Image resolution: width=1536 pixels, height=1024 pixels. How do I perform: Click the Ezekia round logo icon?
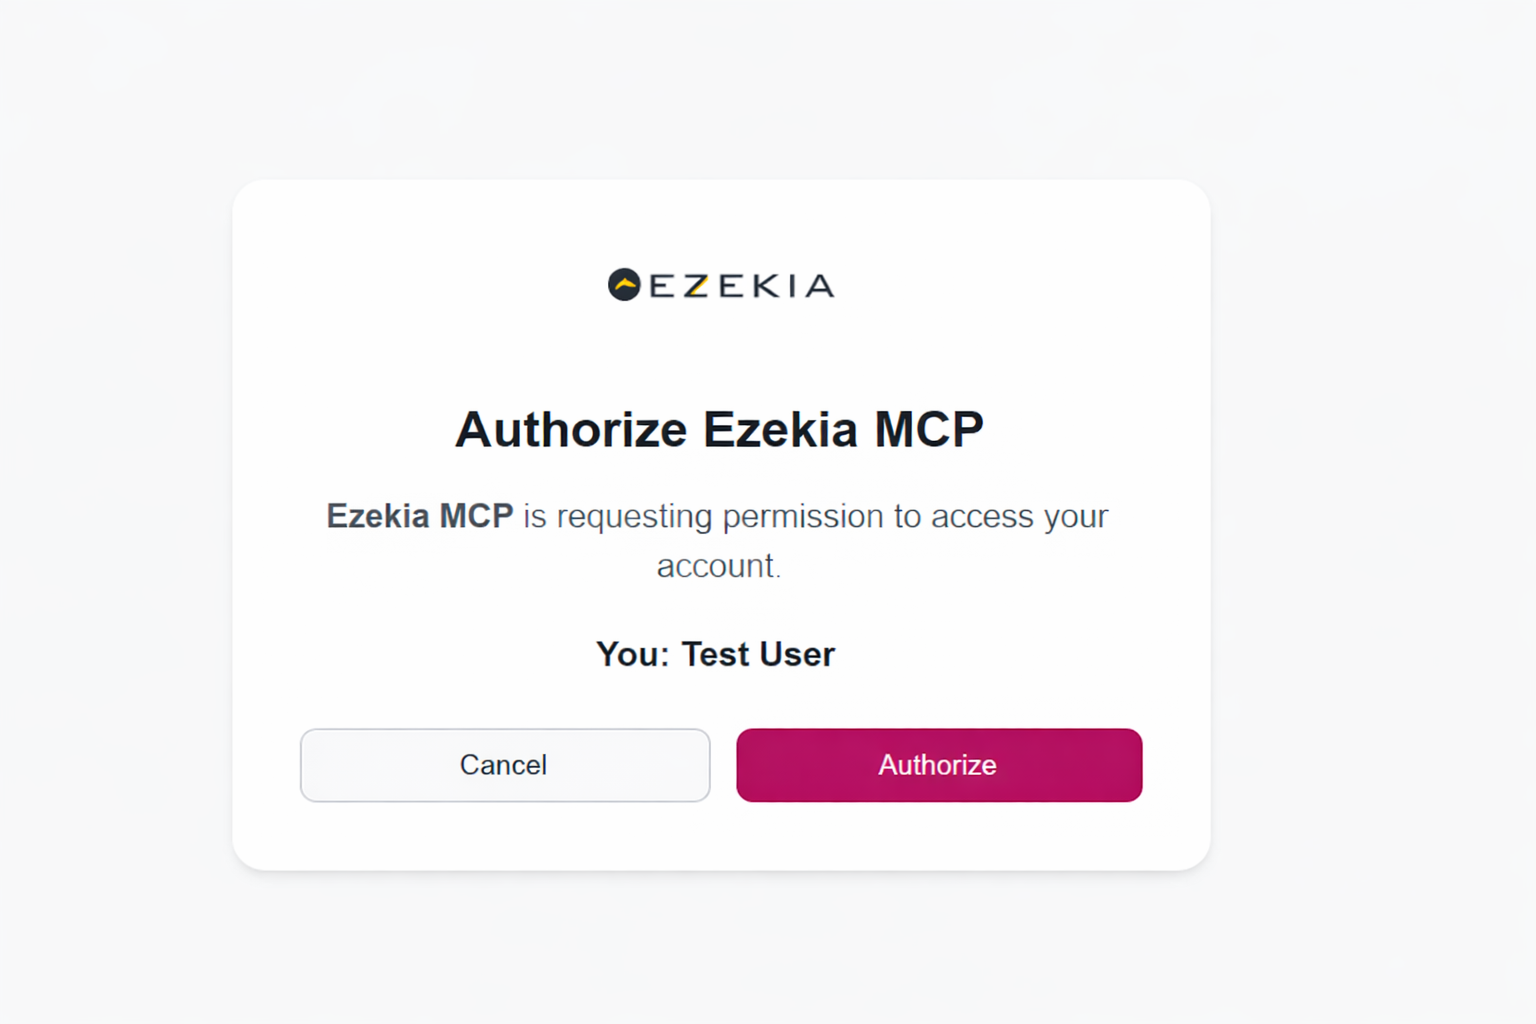(x=624, y=285)
